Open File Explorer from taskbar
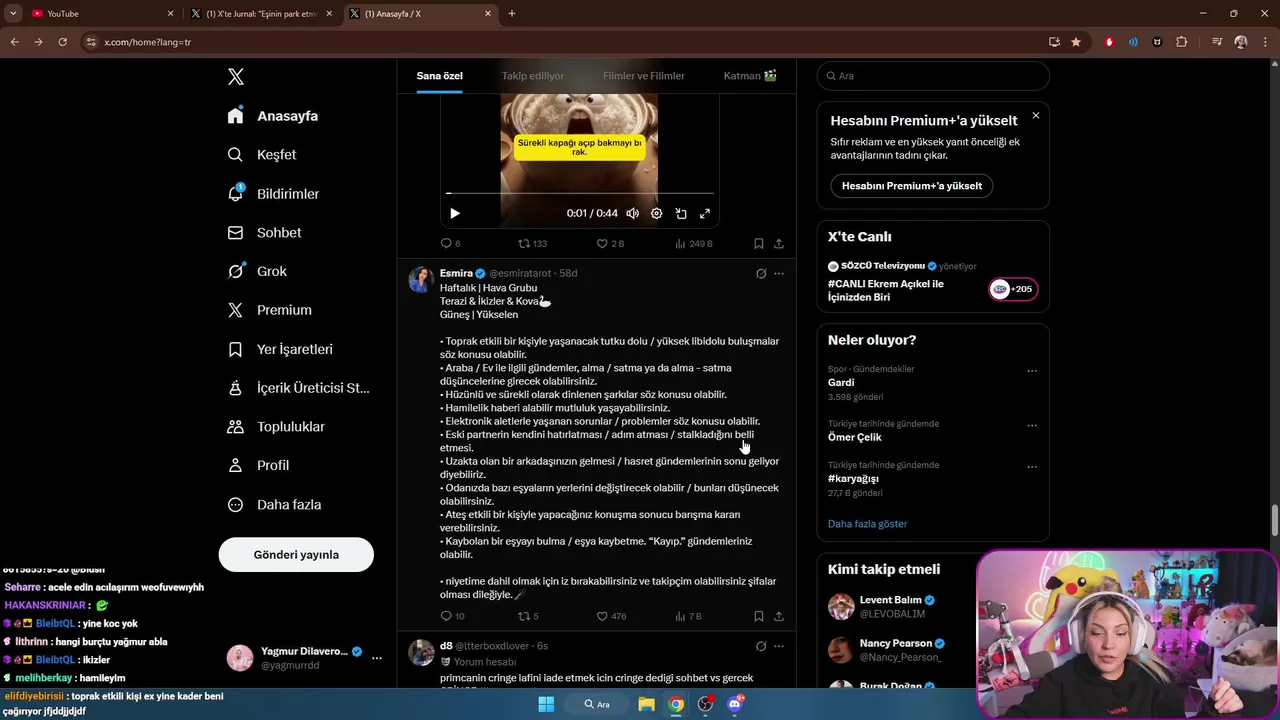The height and width of the screenshot is (720, 1280). click(x=646, y=704)
